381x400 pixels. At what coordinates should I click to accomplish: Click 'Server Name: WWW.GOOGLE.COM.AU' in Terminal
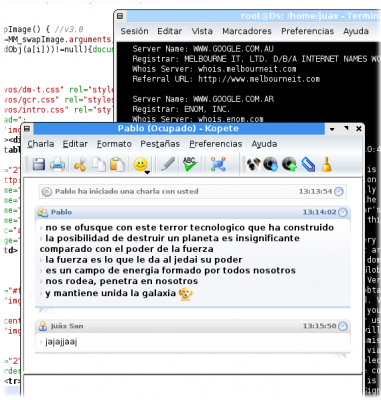pos(203,49)
